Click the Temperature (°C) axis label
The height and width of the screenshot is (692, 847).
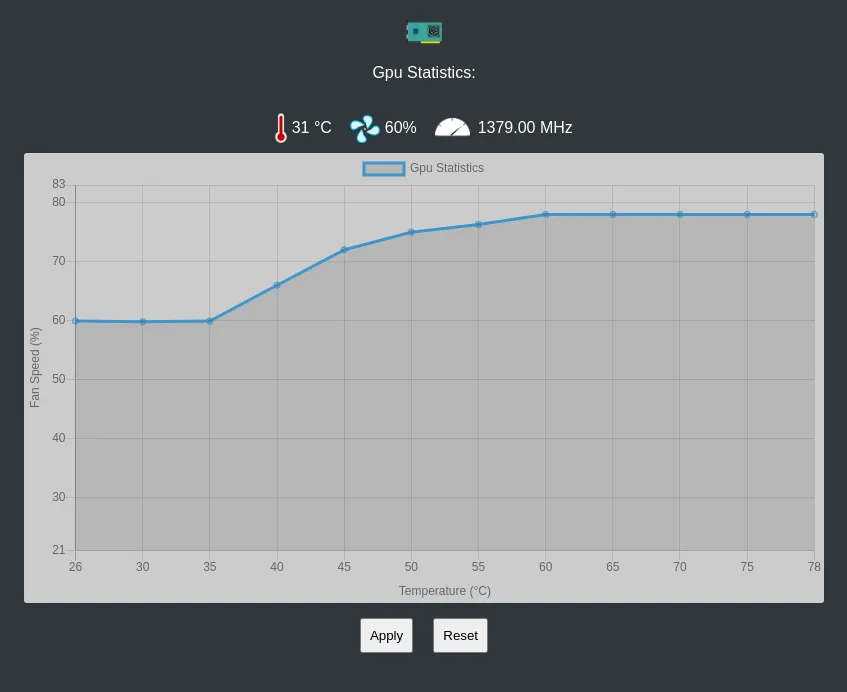[x=445, y=590]
